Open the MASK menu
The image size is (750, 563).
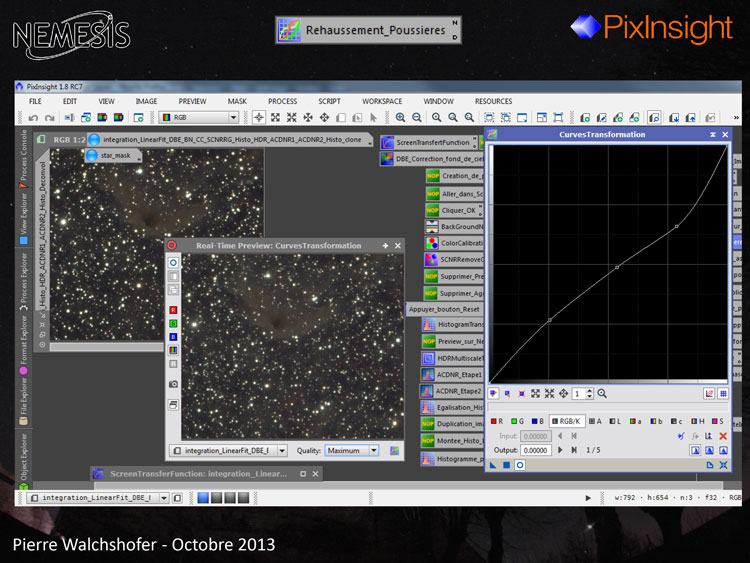237,101
